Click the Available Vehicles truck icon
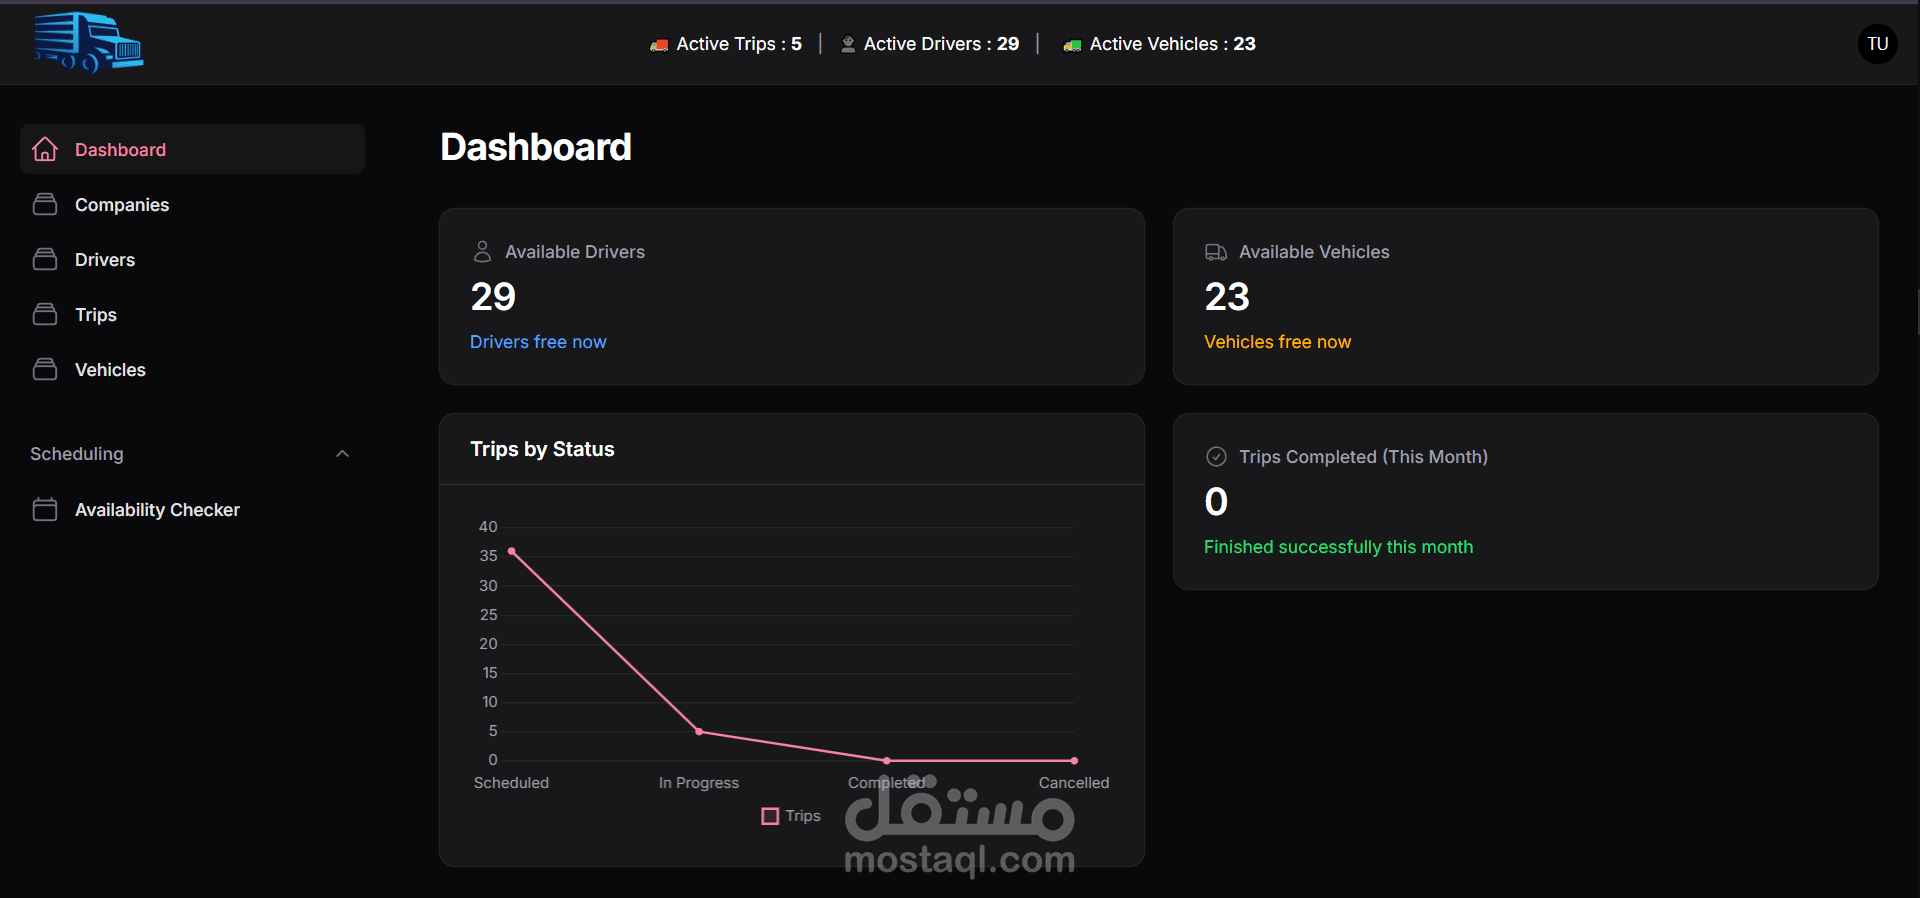Viewport: 1920px width, 898px height. tap(1216, 252)
